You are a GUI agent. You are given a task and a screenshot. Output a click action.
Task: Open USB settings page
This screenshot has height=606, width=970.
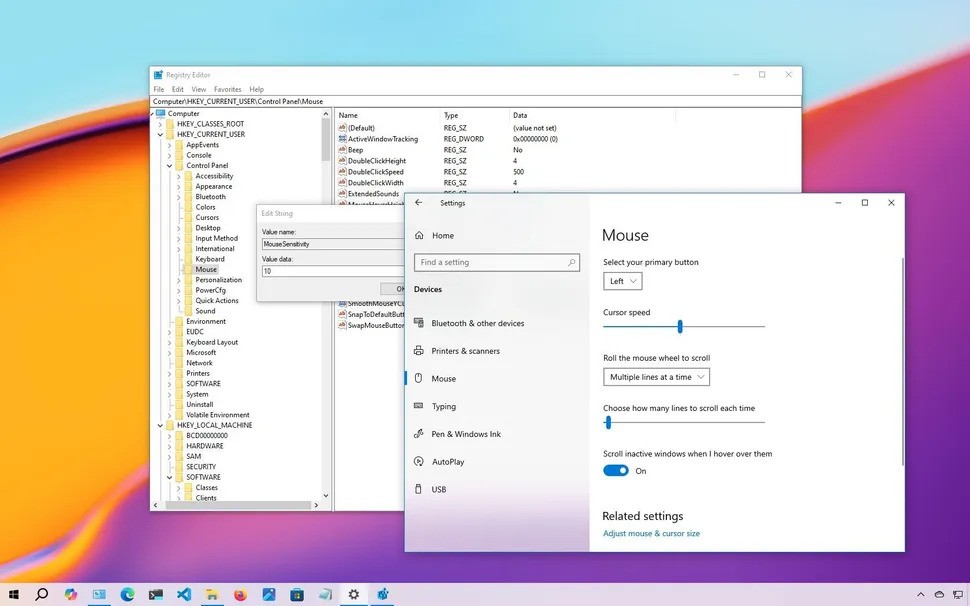coord(438,490)
